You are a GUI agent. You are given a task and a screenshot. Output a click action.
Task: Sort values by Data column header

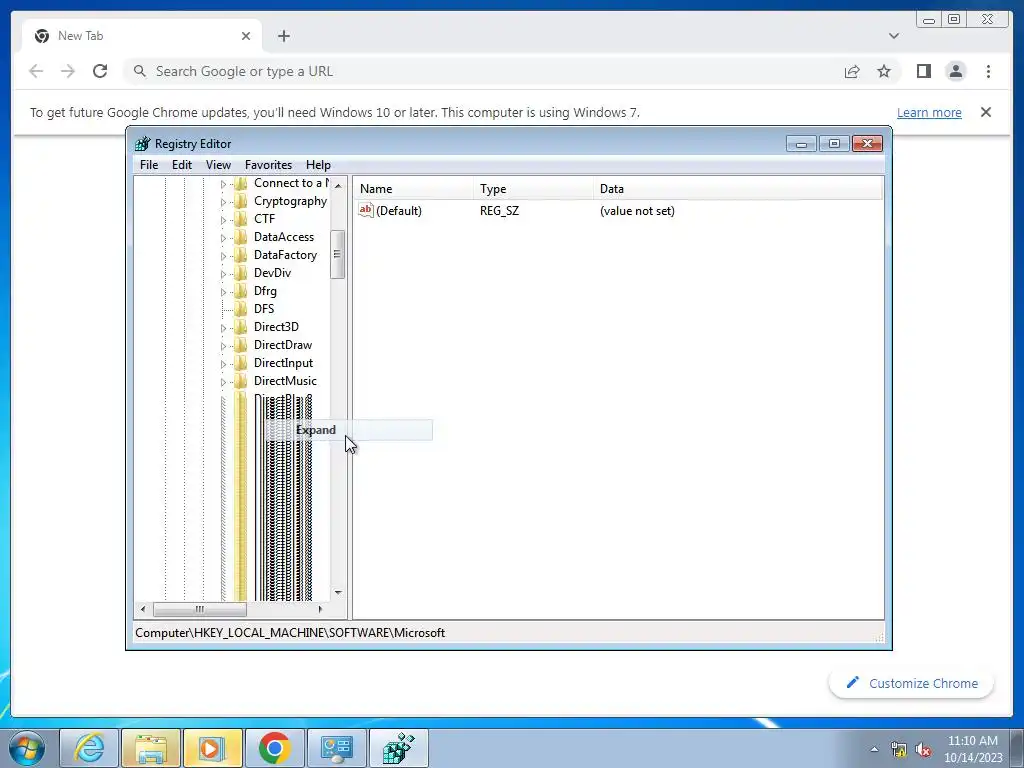pos(738,189)
